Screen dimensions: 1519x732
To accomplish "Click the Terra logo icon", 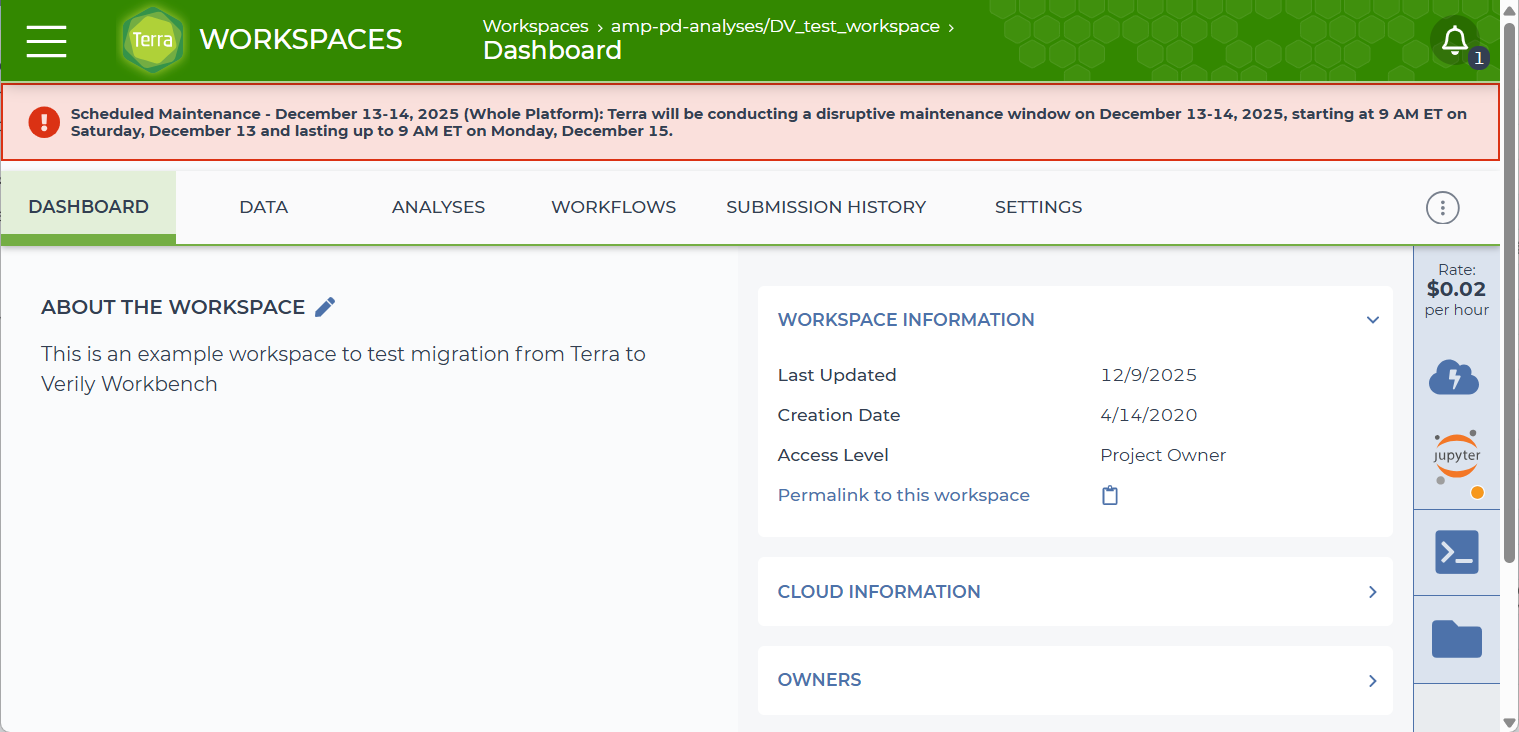I will (152, 41).
